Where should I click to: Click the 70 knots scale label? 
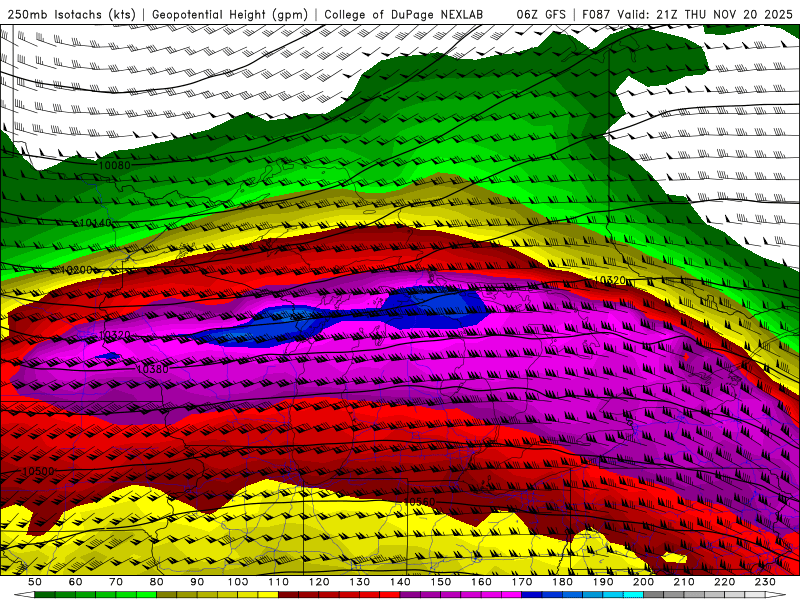(116, 582)
